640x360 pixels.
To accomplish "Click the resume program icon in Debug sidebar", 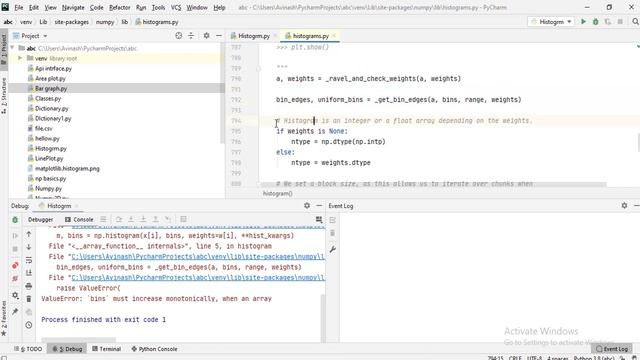I will (15, 236).
